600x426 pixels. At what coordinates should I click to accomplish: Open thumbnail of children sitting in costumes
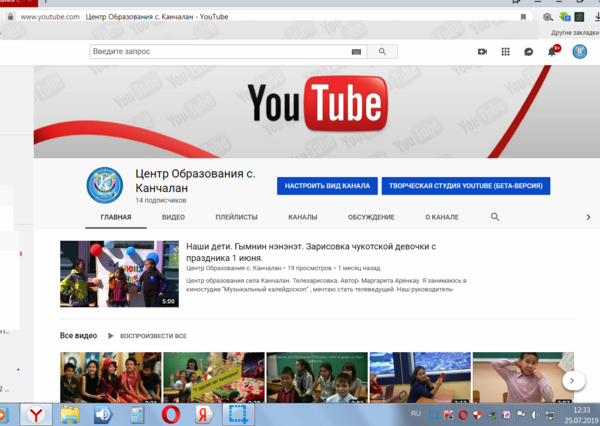coord(111,377)
